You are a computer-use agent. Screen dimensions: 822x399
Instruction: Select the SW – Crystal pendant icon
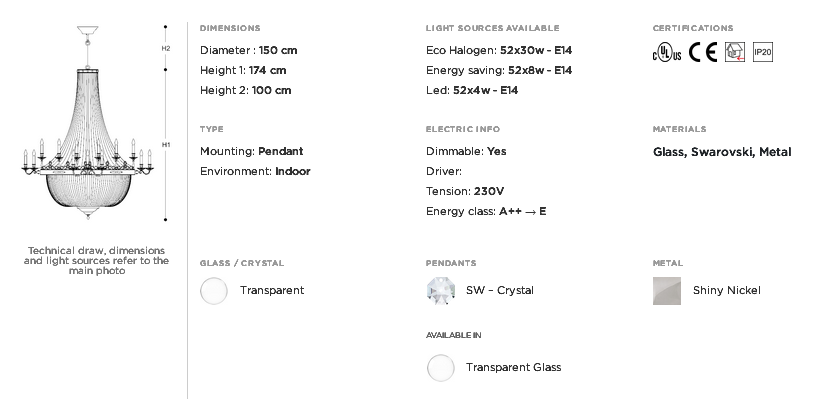(x=441, y=290)
